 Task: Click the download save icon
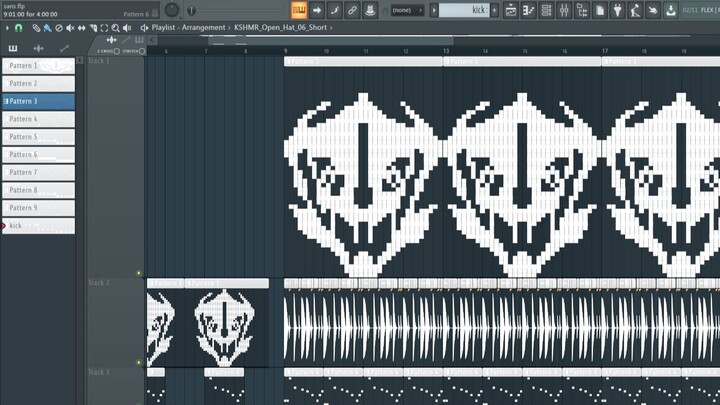tap(671, 10)
